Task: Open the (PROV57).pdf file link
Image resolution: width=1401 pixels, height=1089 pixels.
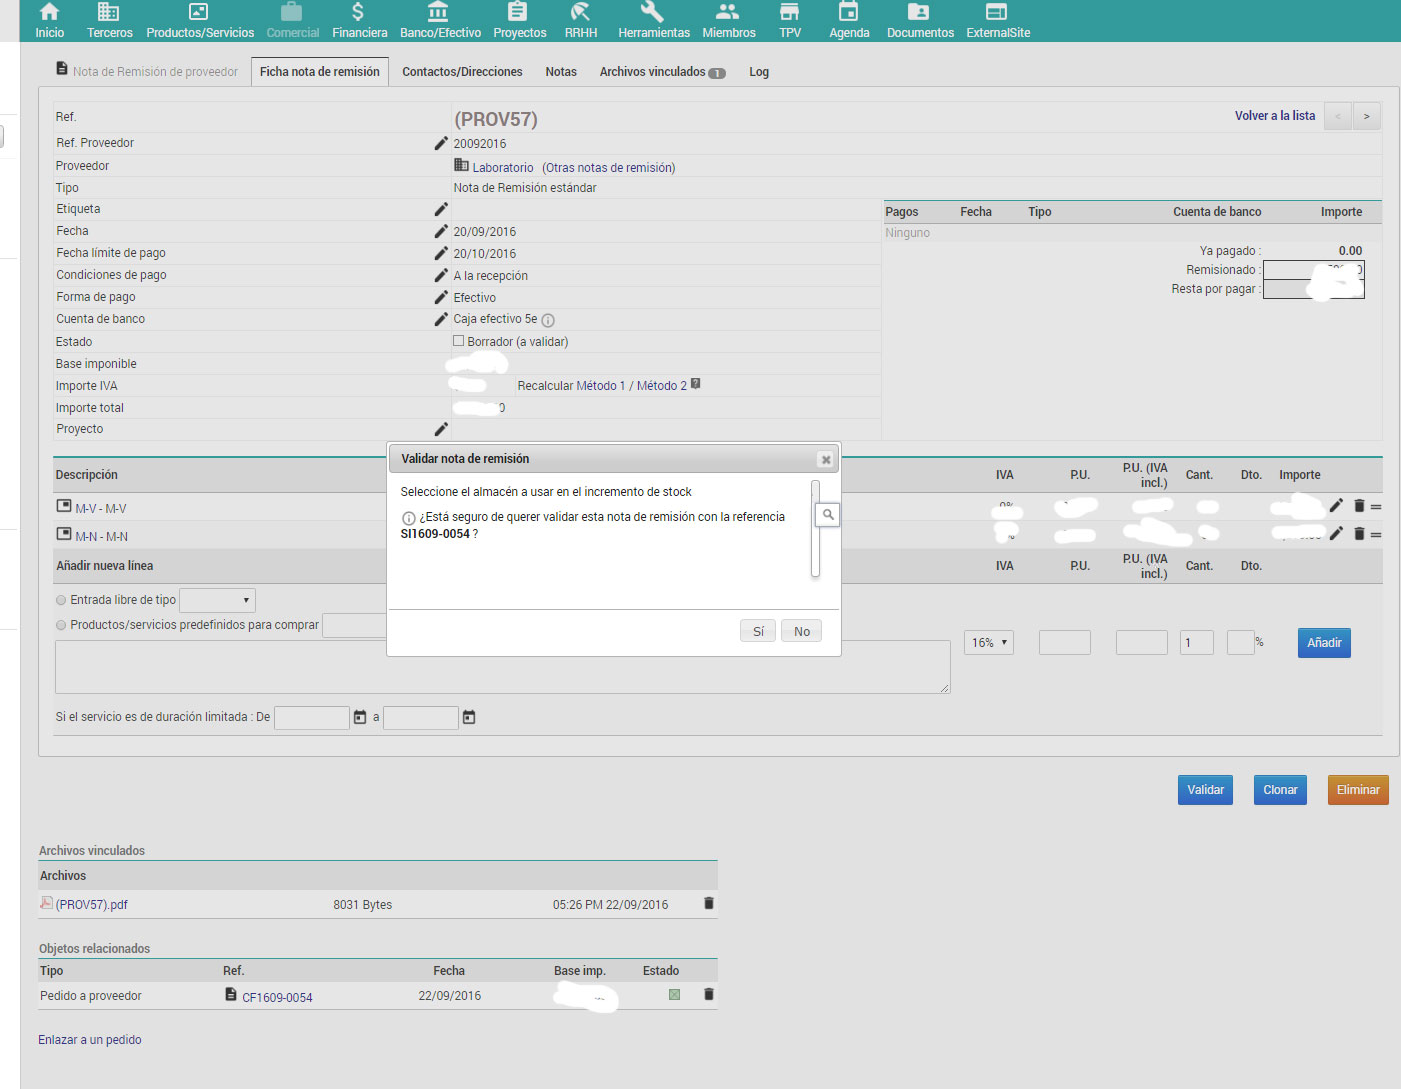Action: click(x=92, y=905)
